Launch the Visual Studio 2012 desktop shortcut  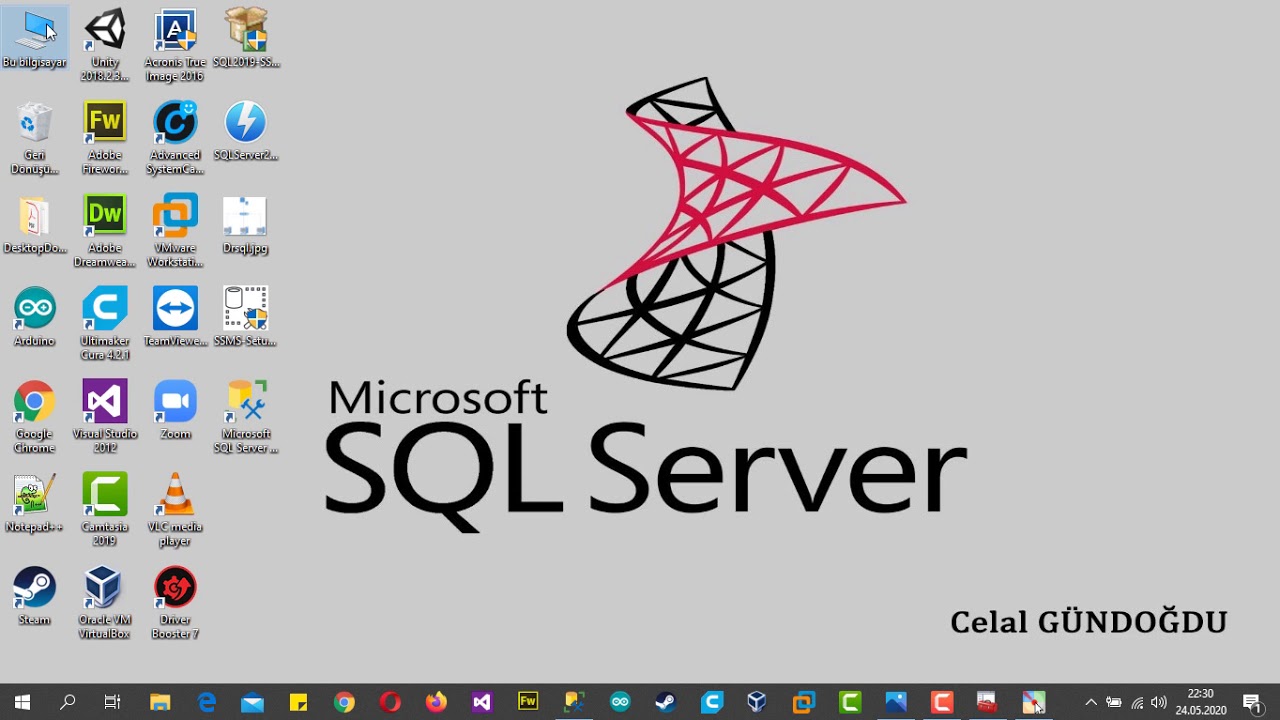coord(105,417)
